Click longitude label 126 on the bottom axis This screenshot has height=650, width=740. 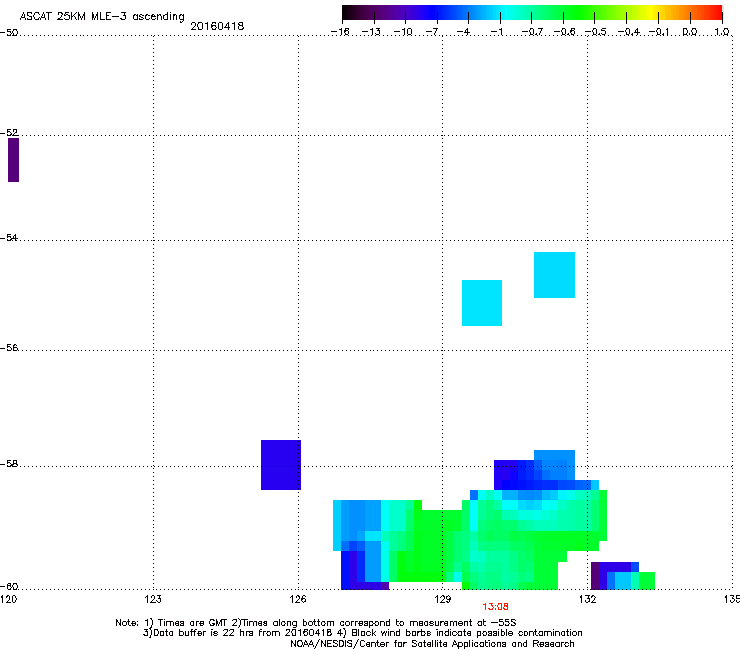(x=298, y=599)
